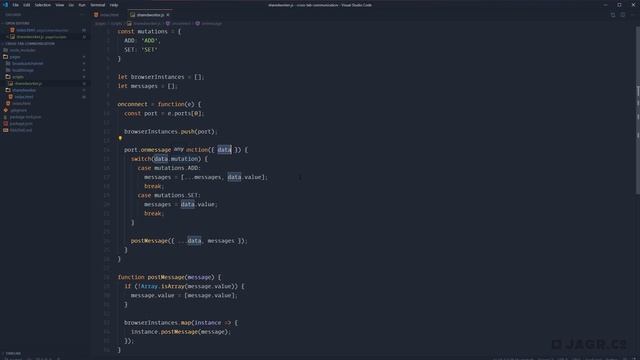This screenshot has width=640, height=360.
Task: Click 'let messages' declaration line
Action: 148,86
